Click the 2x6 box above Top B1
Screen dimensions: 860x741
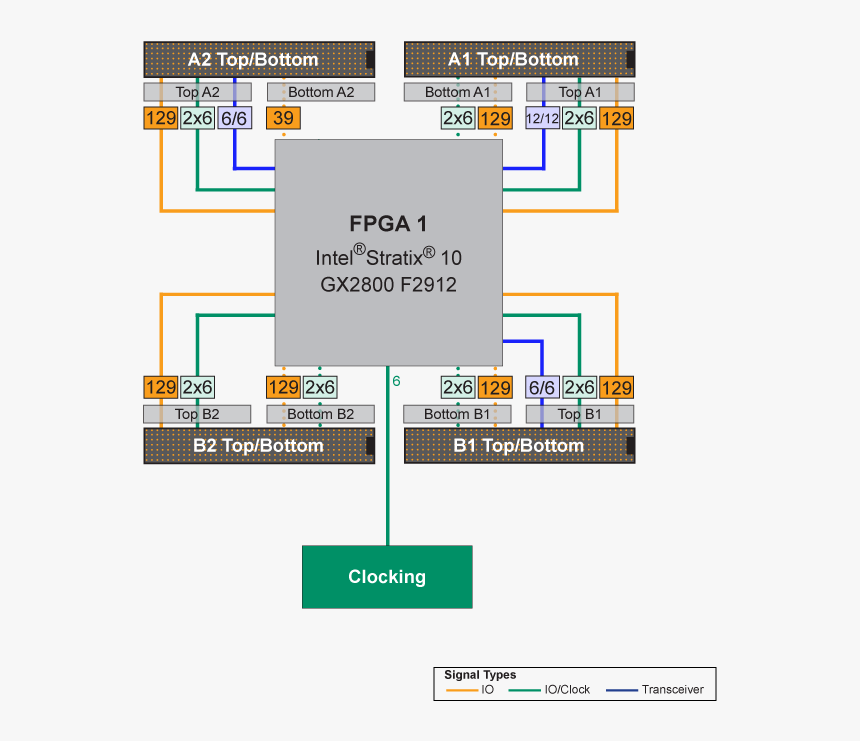[x=580, y=387]
